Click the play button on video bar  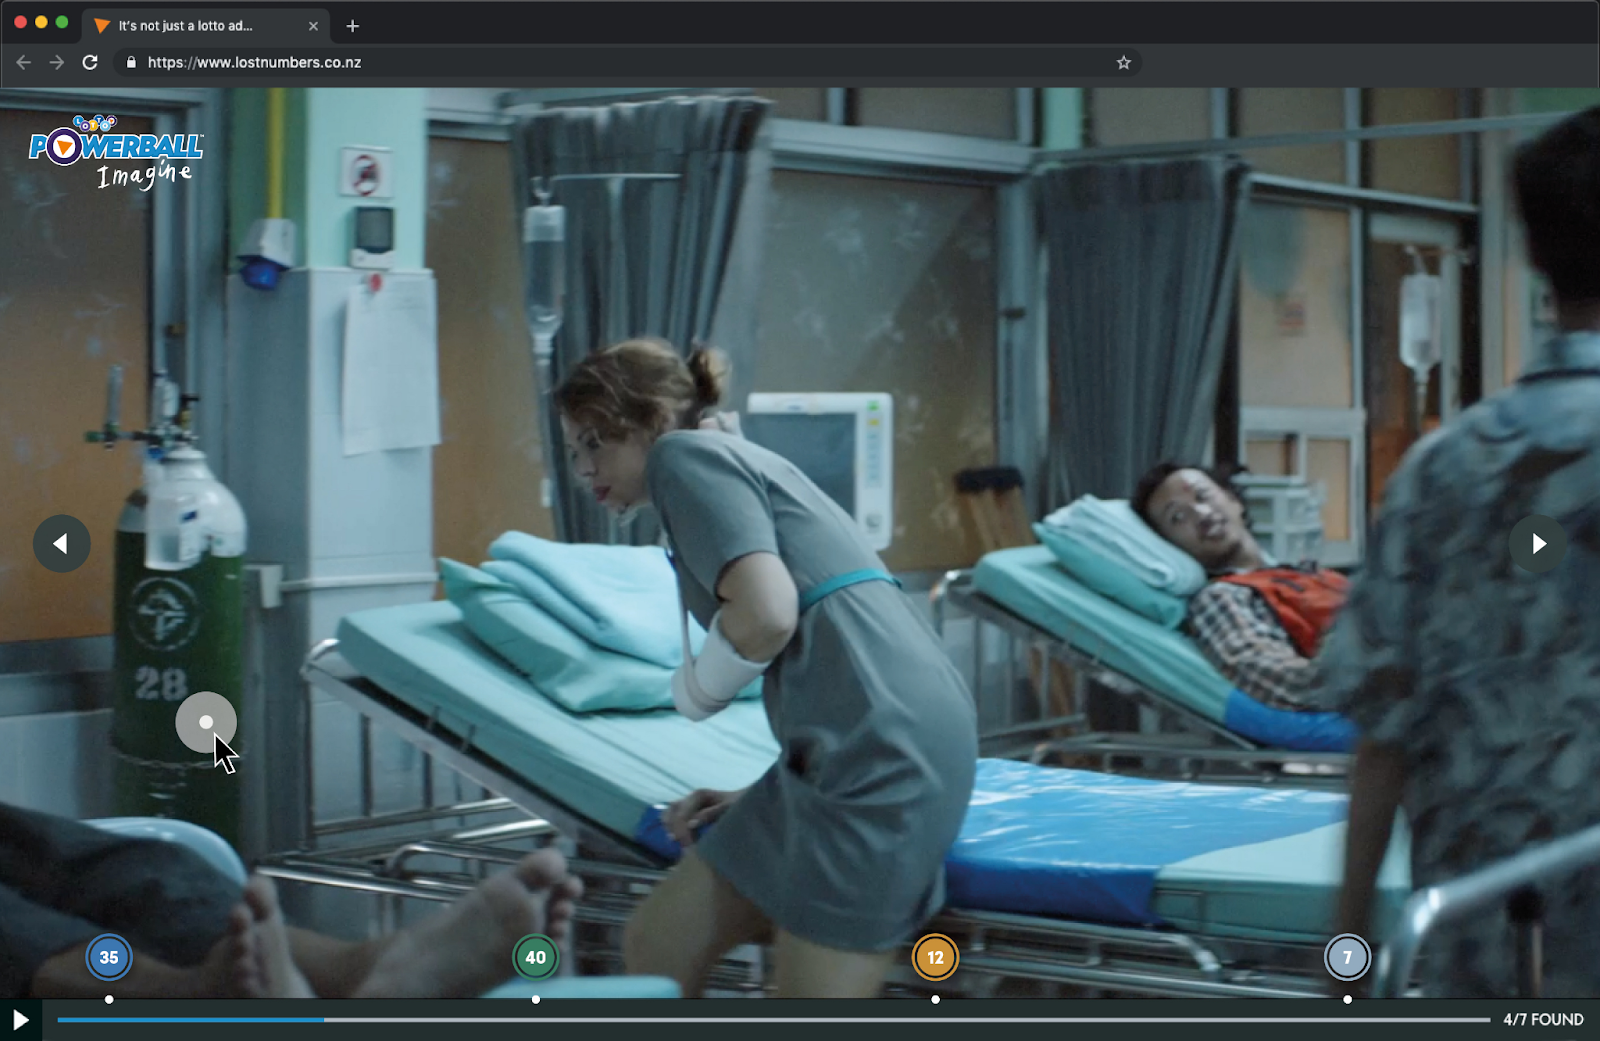pyautogui.click(x=20, y=1020)
